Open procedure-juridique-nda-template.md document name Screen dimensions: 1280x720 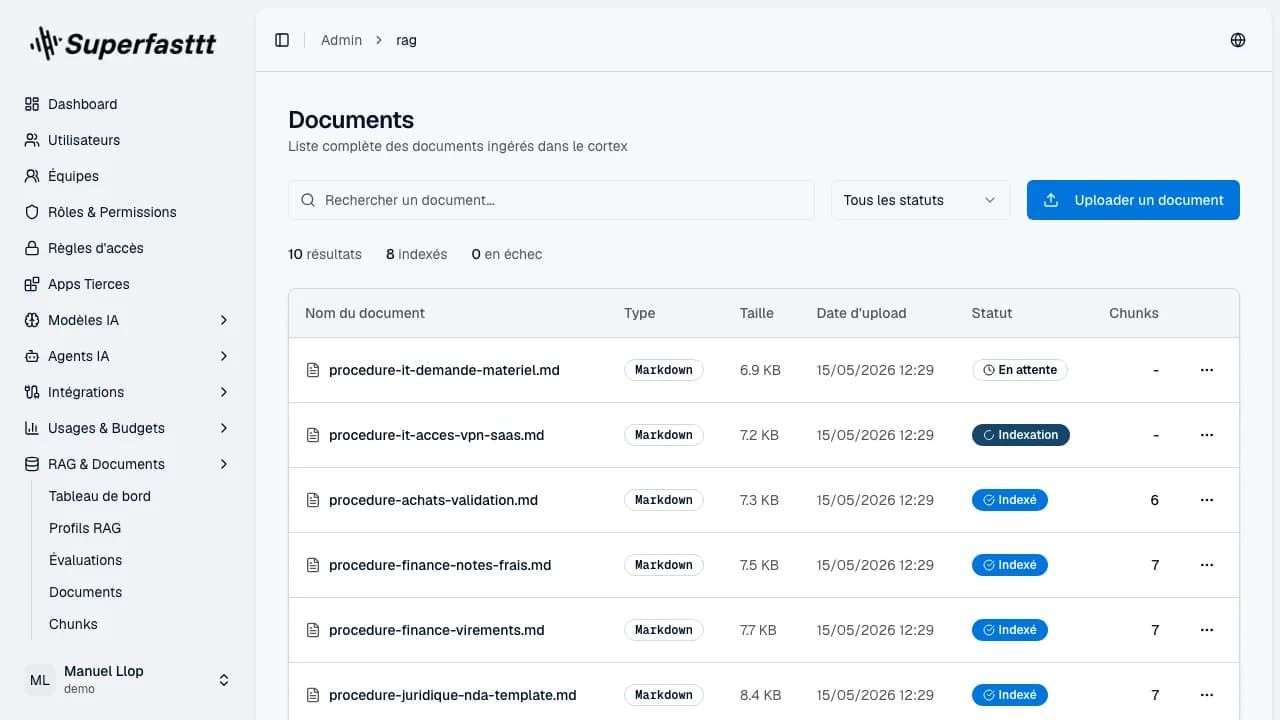(x=452, y=695)
